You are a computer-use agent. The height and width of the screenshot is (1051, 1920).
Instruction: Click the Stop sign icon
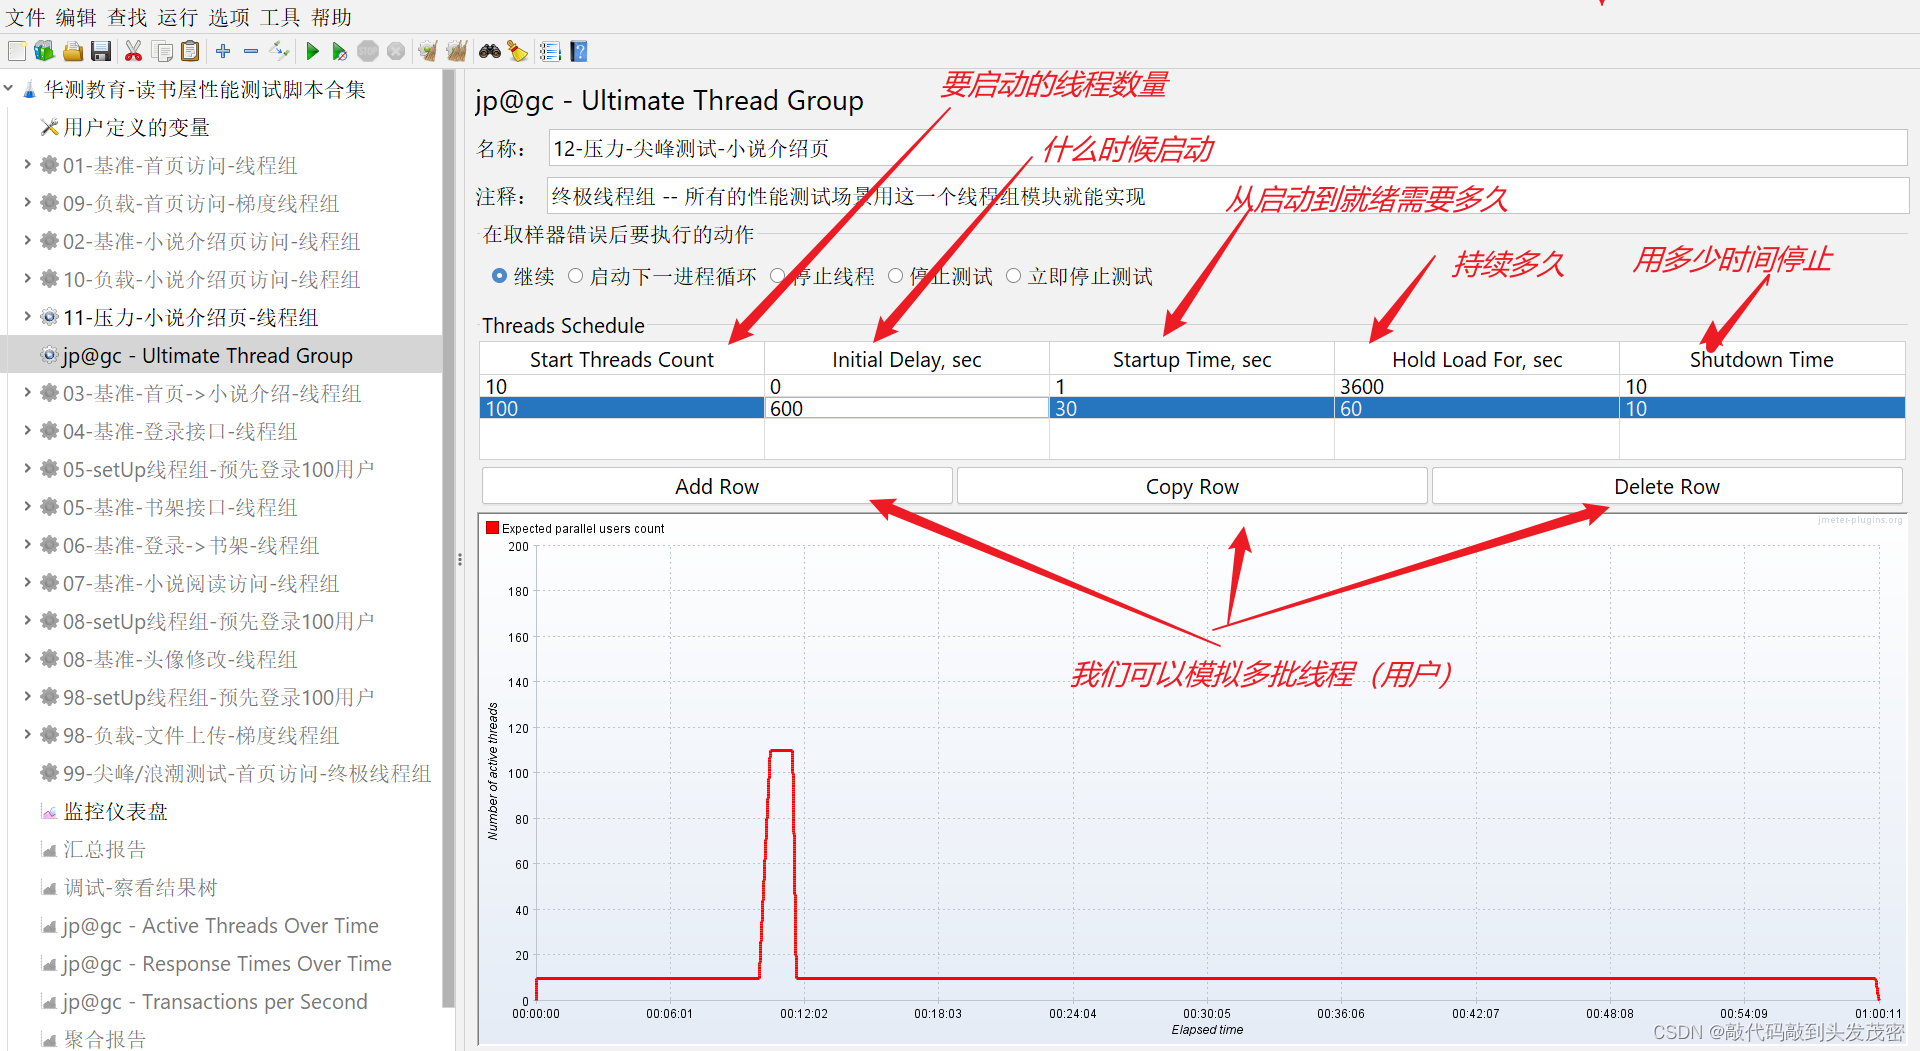[368, 51]
